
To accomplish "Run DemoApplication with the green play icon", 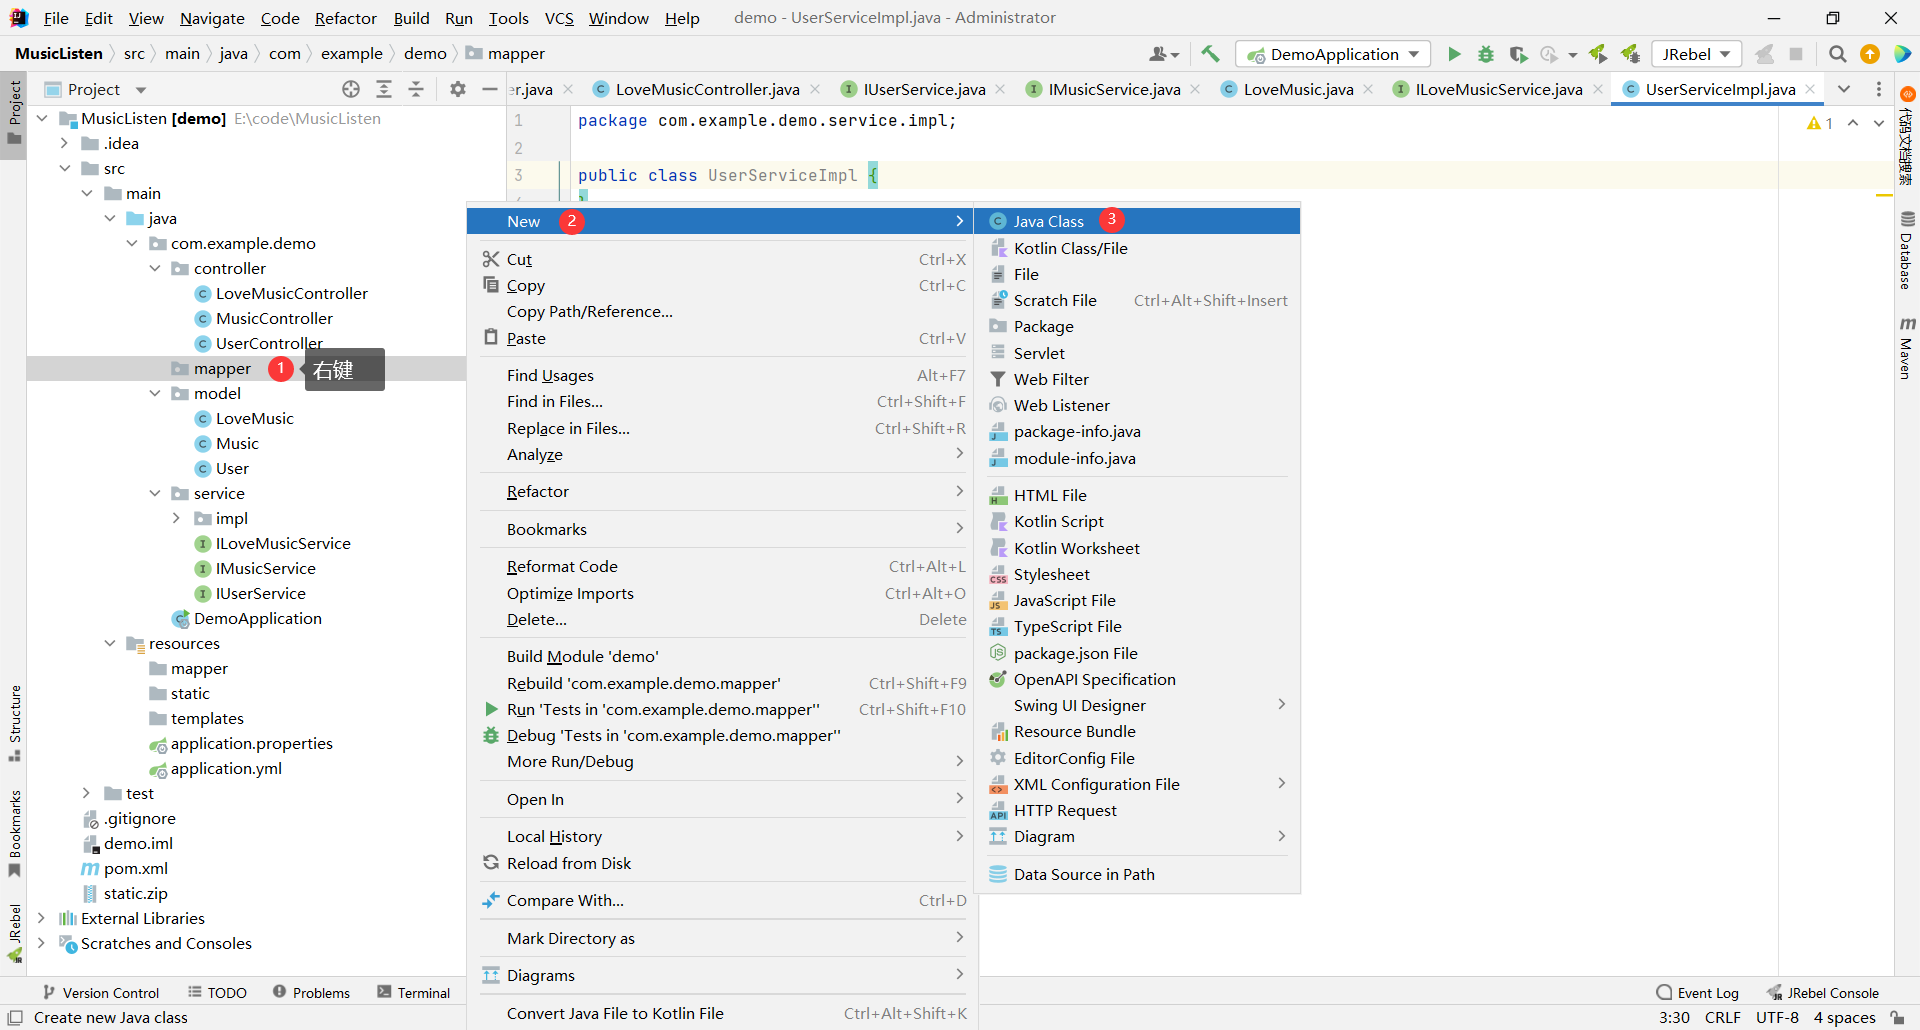I will 1454,54.
